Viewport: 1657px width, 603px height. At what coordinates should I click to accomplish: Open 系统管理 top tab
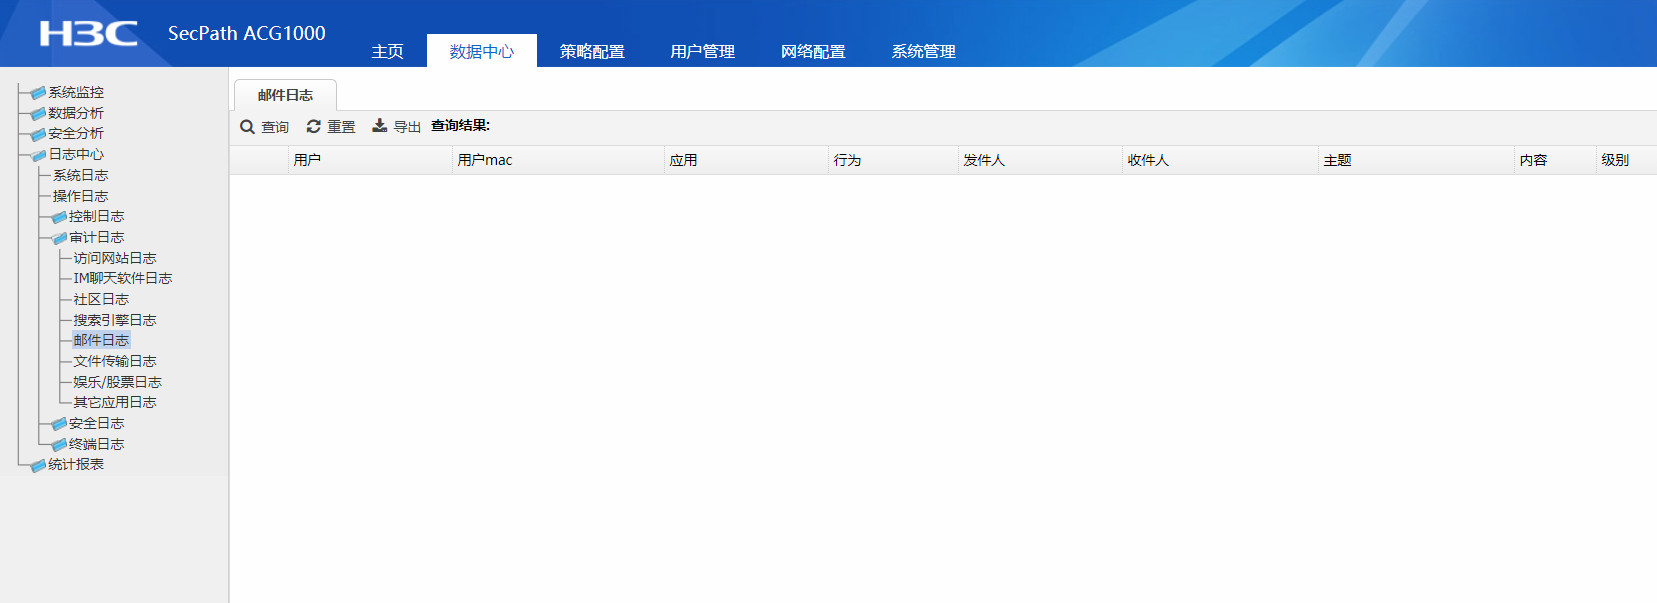(923, 52)
